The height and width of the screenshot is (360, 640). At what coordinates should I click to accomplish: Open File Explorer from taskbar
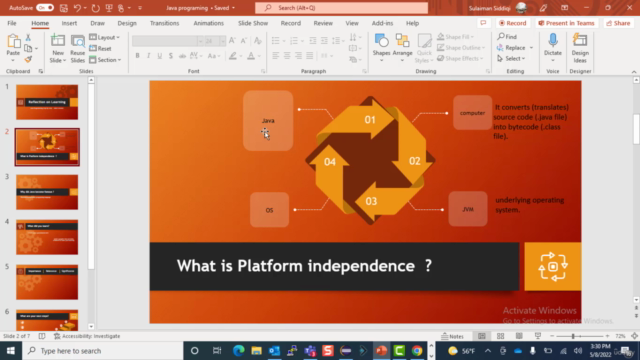pyautogui.click(x=256, y=351)
